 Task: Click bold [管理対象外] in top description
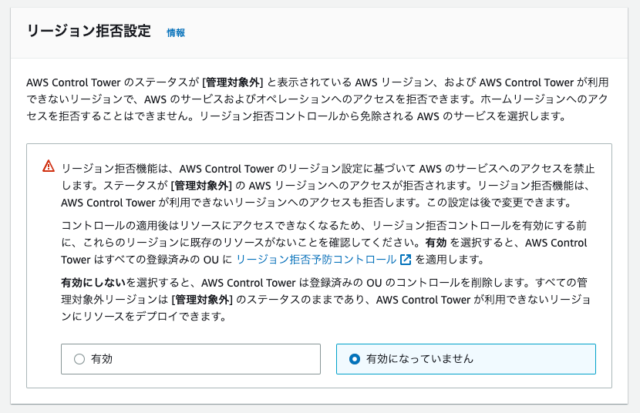pyautogui.click(x=233, y=82)
